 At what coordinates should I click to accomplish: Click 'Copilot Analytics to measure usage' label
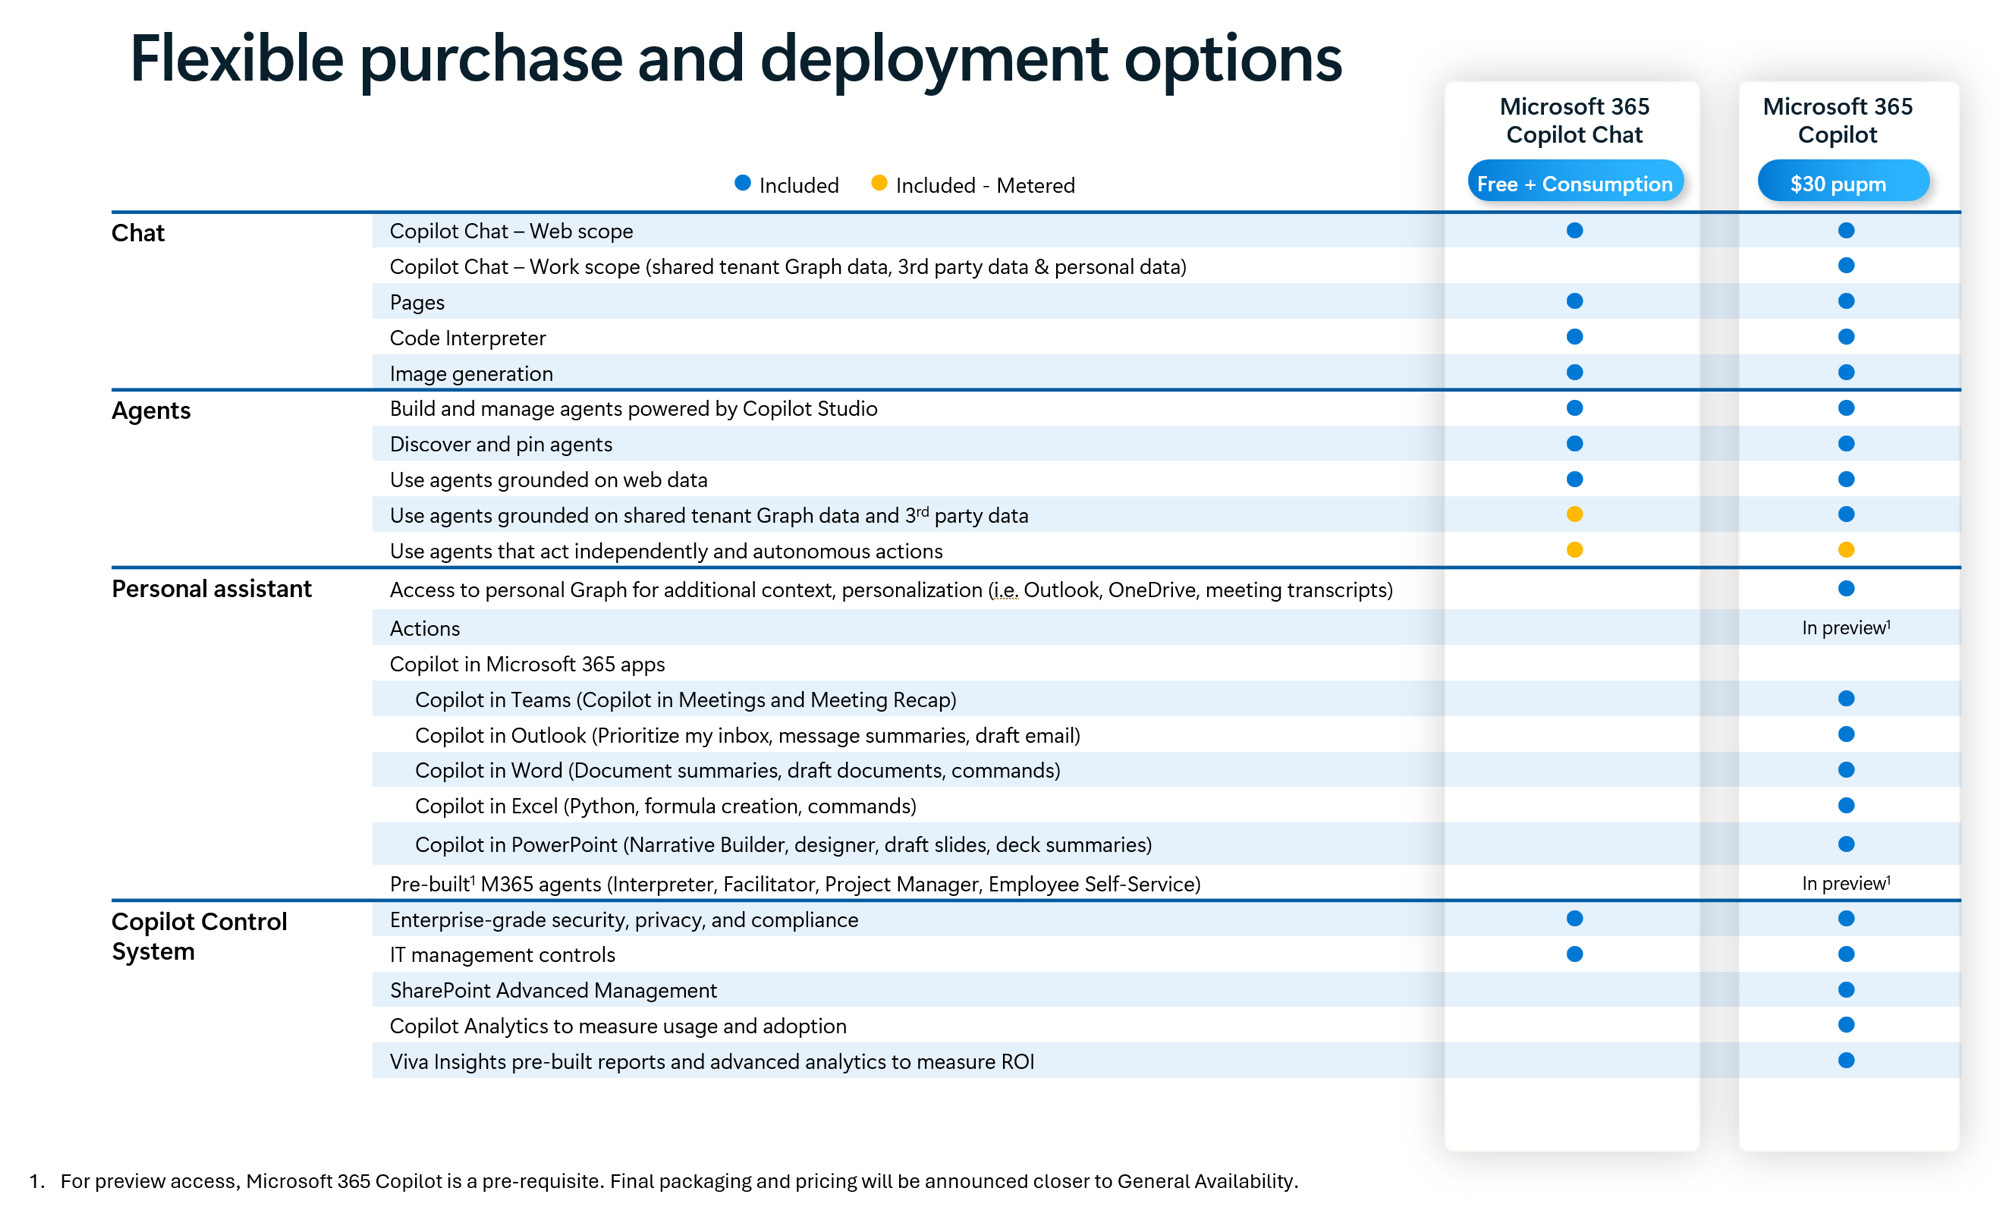618,1026
